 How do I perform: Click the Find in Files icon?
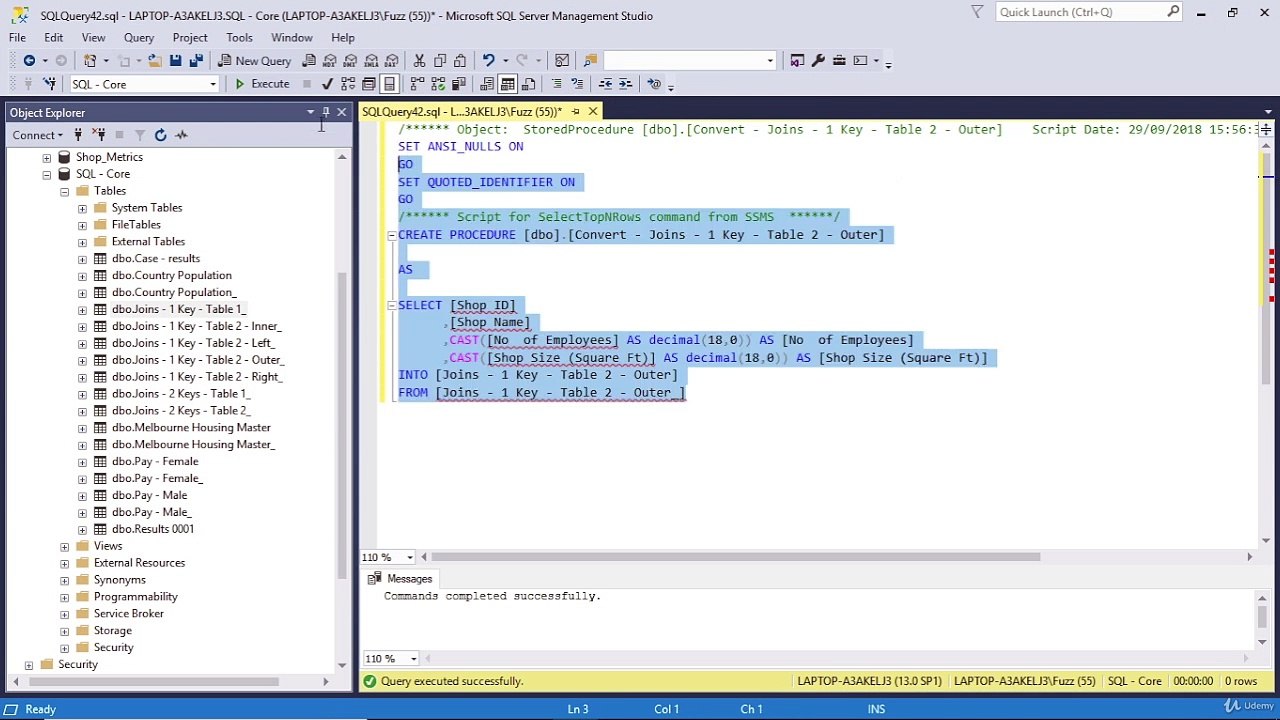click(x=590, y=61)
